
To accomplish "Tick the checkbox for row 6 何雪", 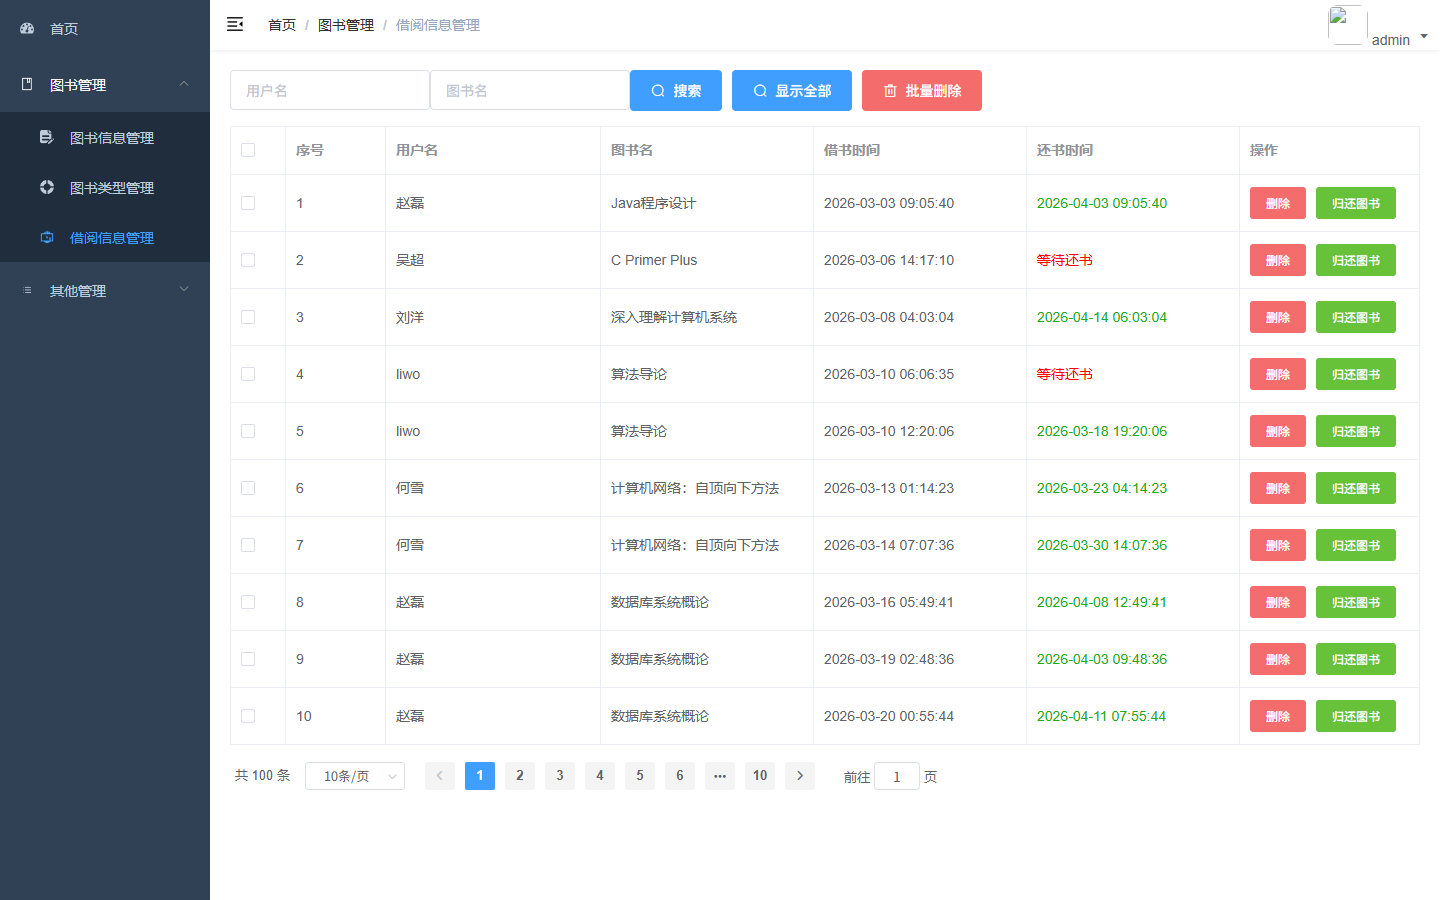I will tap(248, 488).
